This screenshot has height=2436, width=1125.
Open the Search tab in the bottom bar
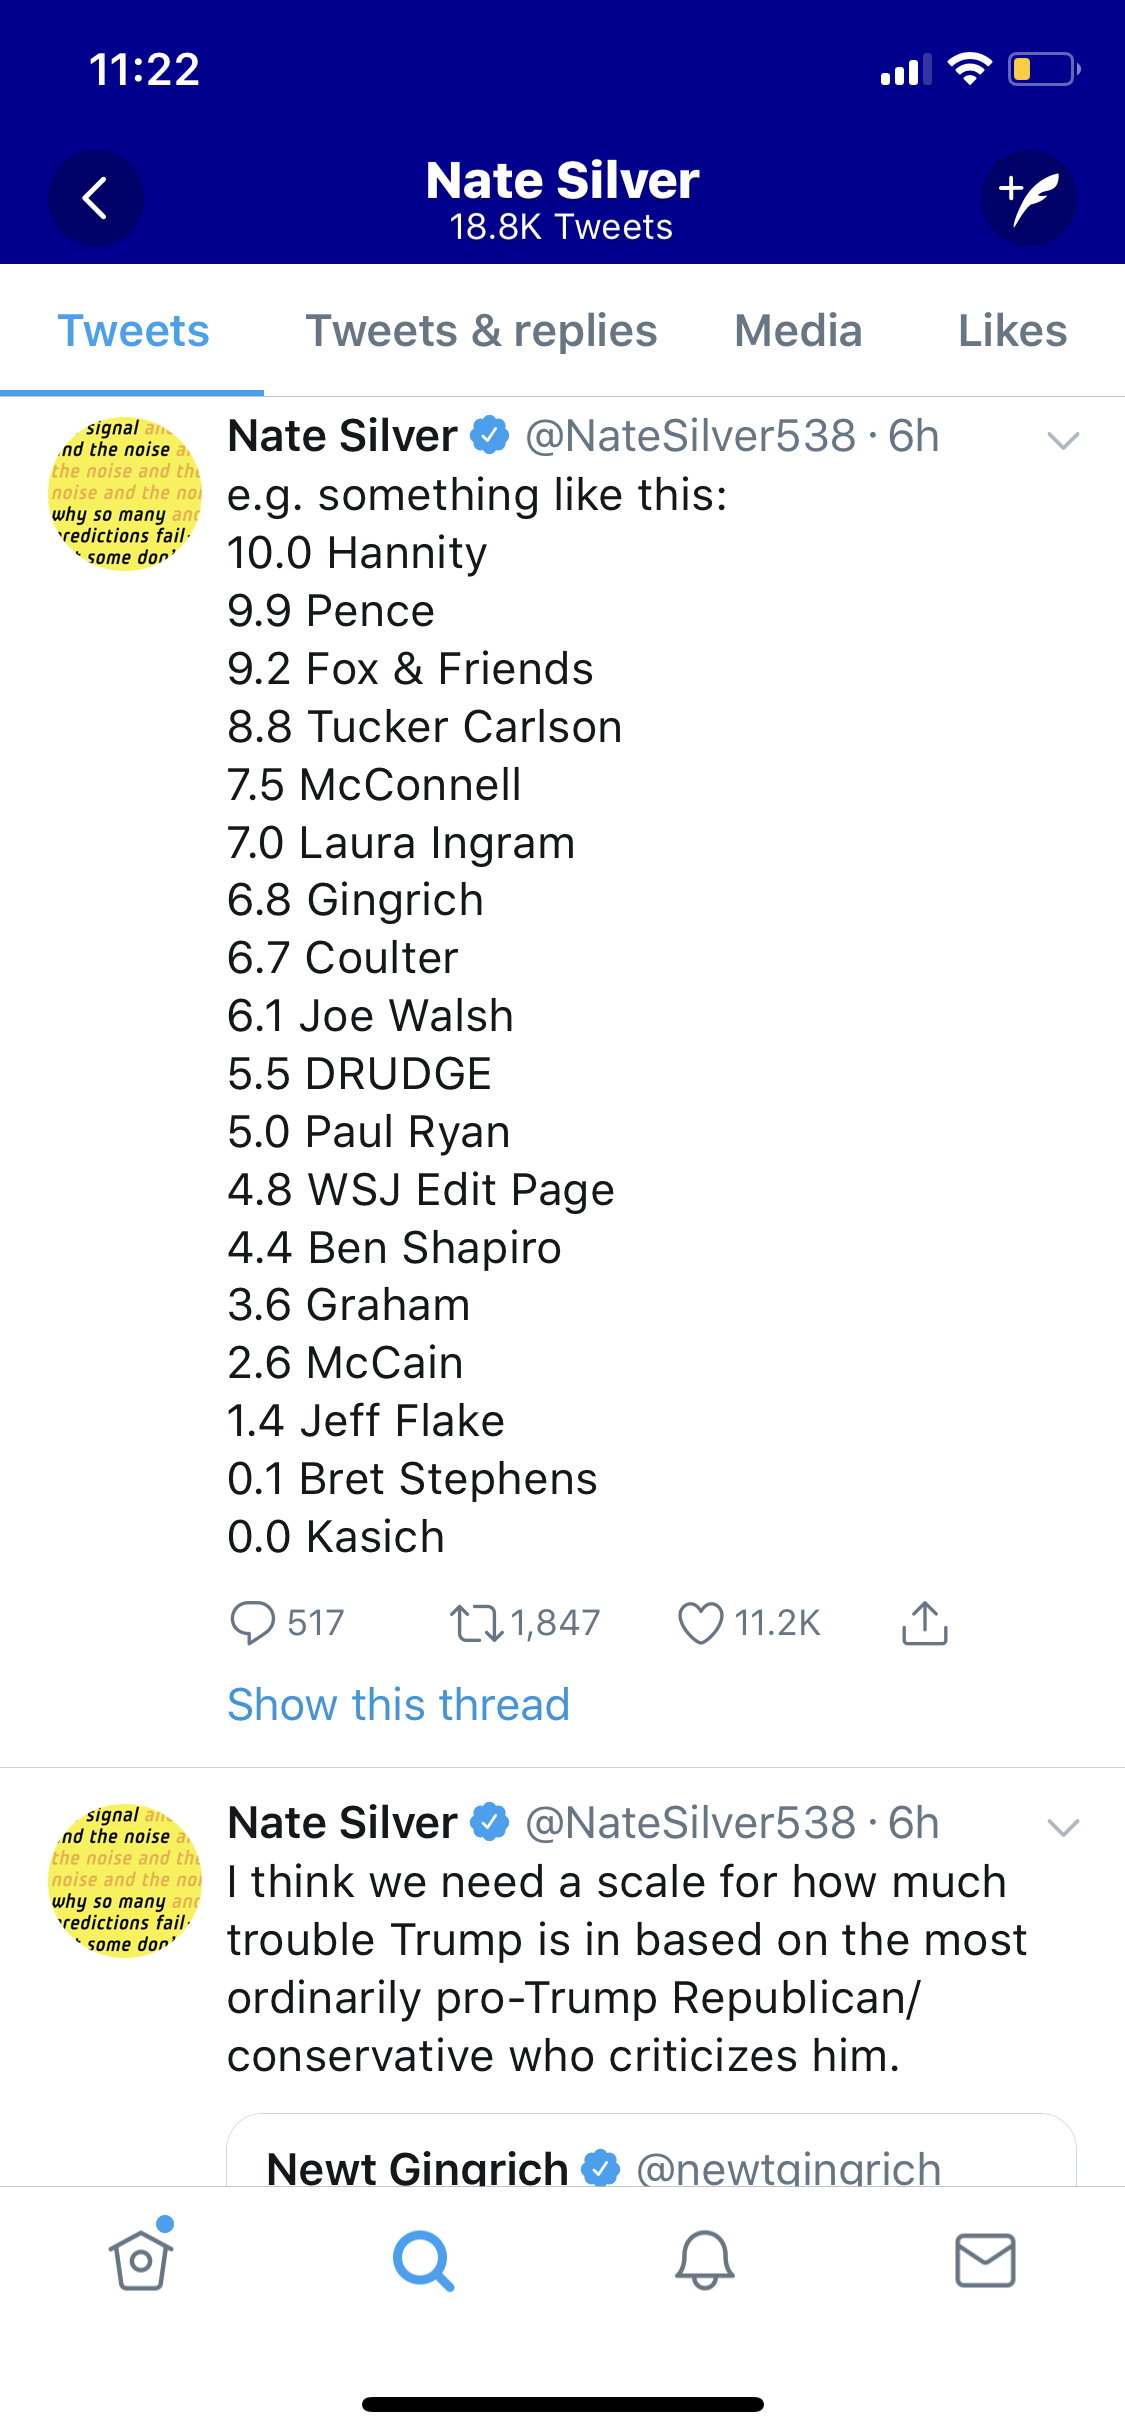(423, 2260)
